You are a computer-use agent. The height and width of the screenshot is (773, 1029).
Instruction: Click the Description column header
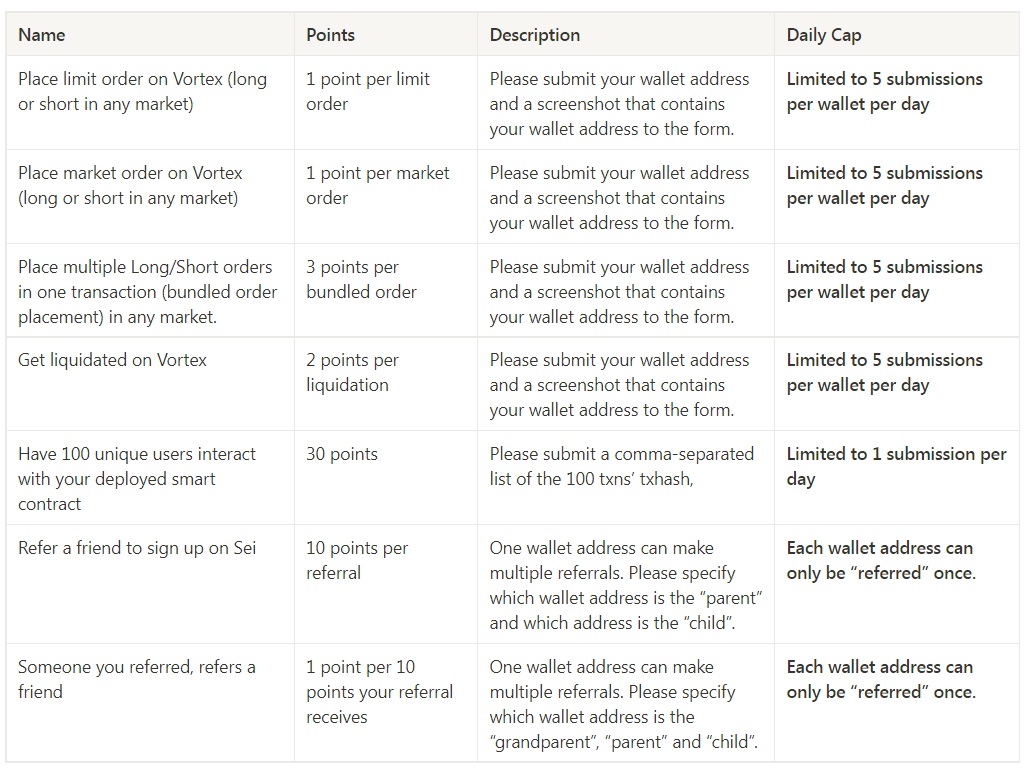[x=535, y=35]
